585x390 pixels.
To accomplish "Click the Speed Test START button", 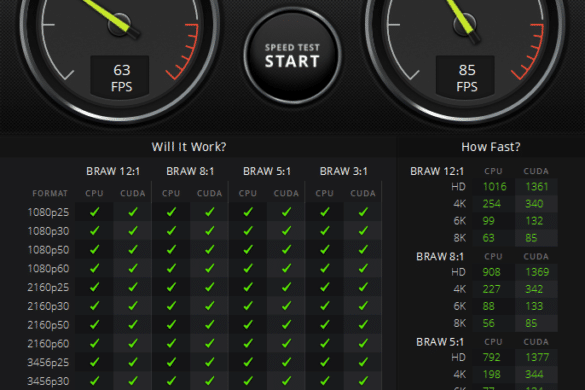I will 292,56.
